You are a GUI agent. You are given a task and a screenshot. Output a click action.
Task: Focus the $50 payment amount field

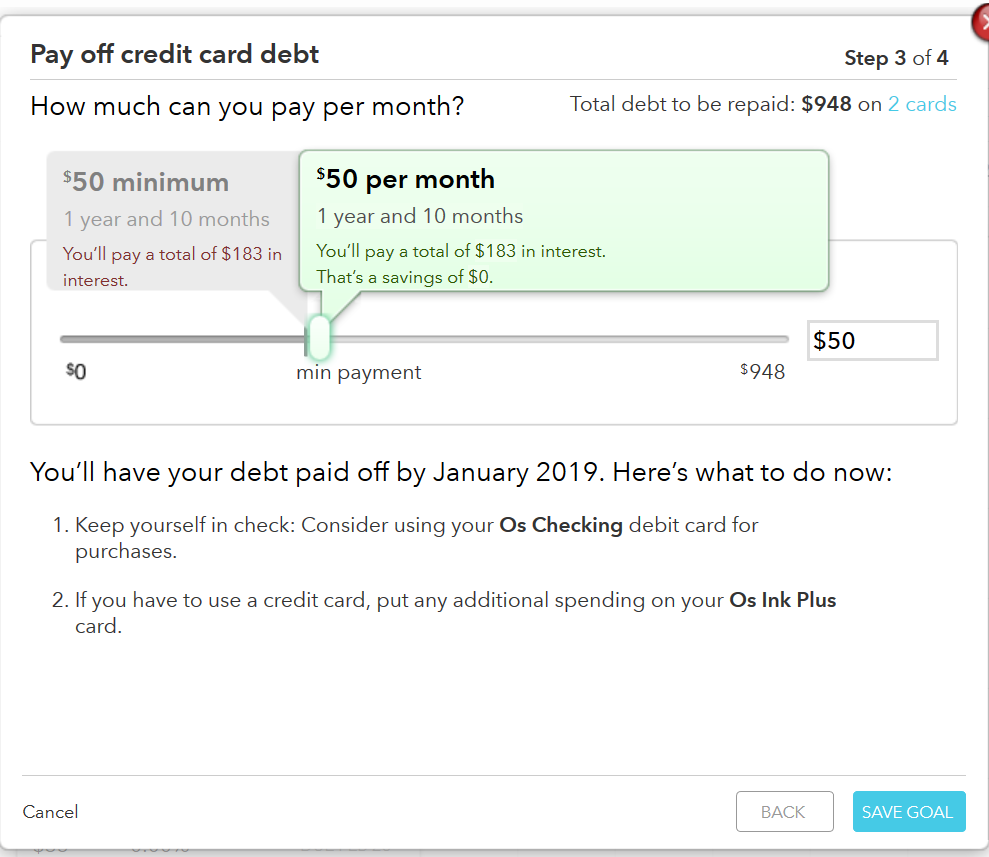pos(872,341)
